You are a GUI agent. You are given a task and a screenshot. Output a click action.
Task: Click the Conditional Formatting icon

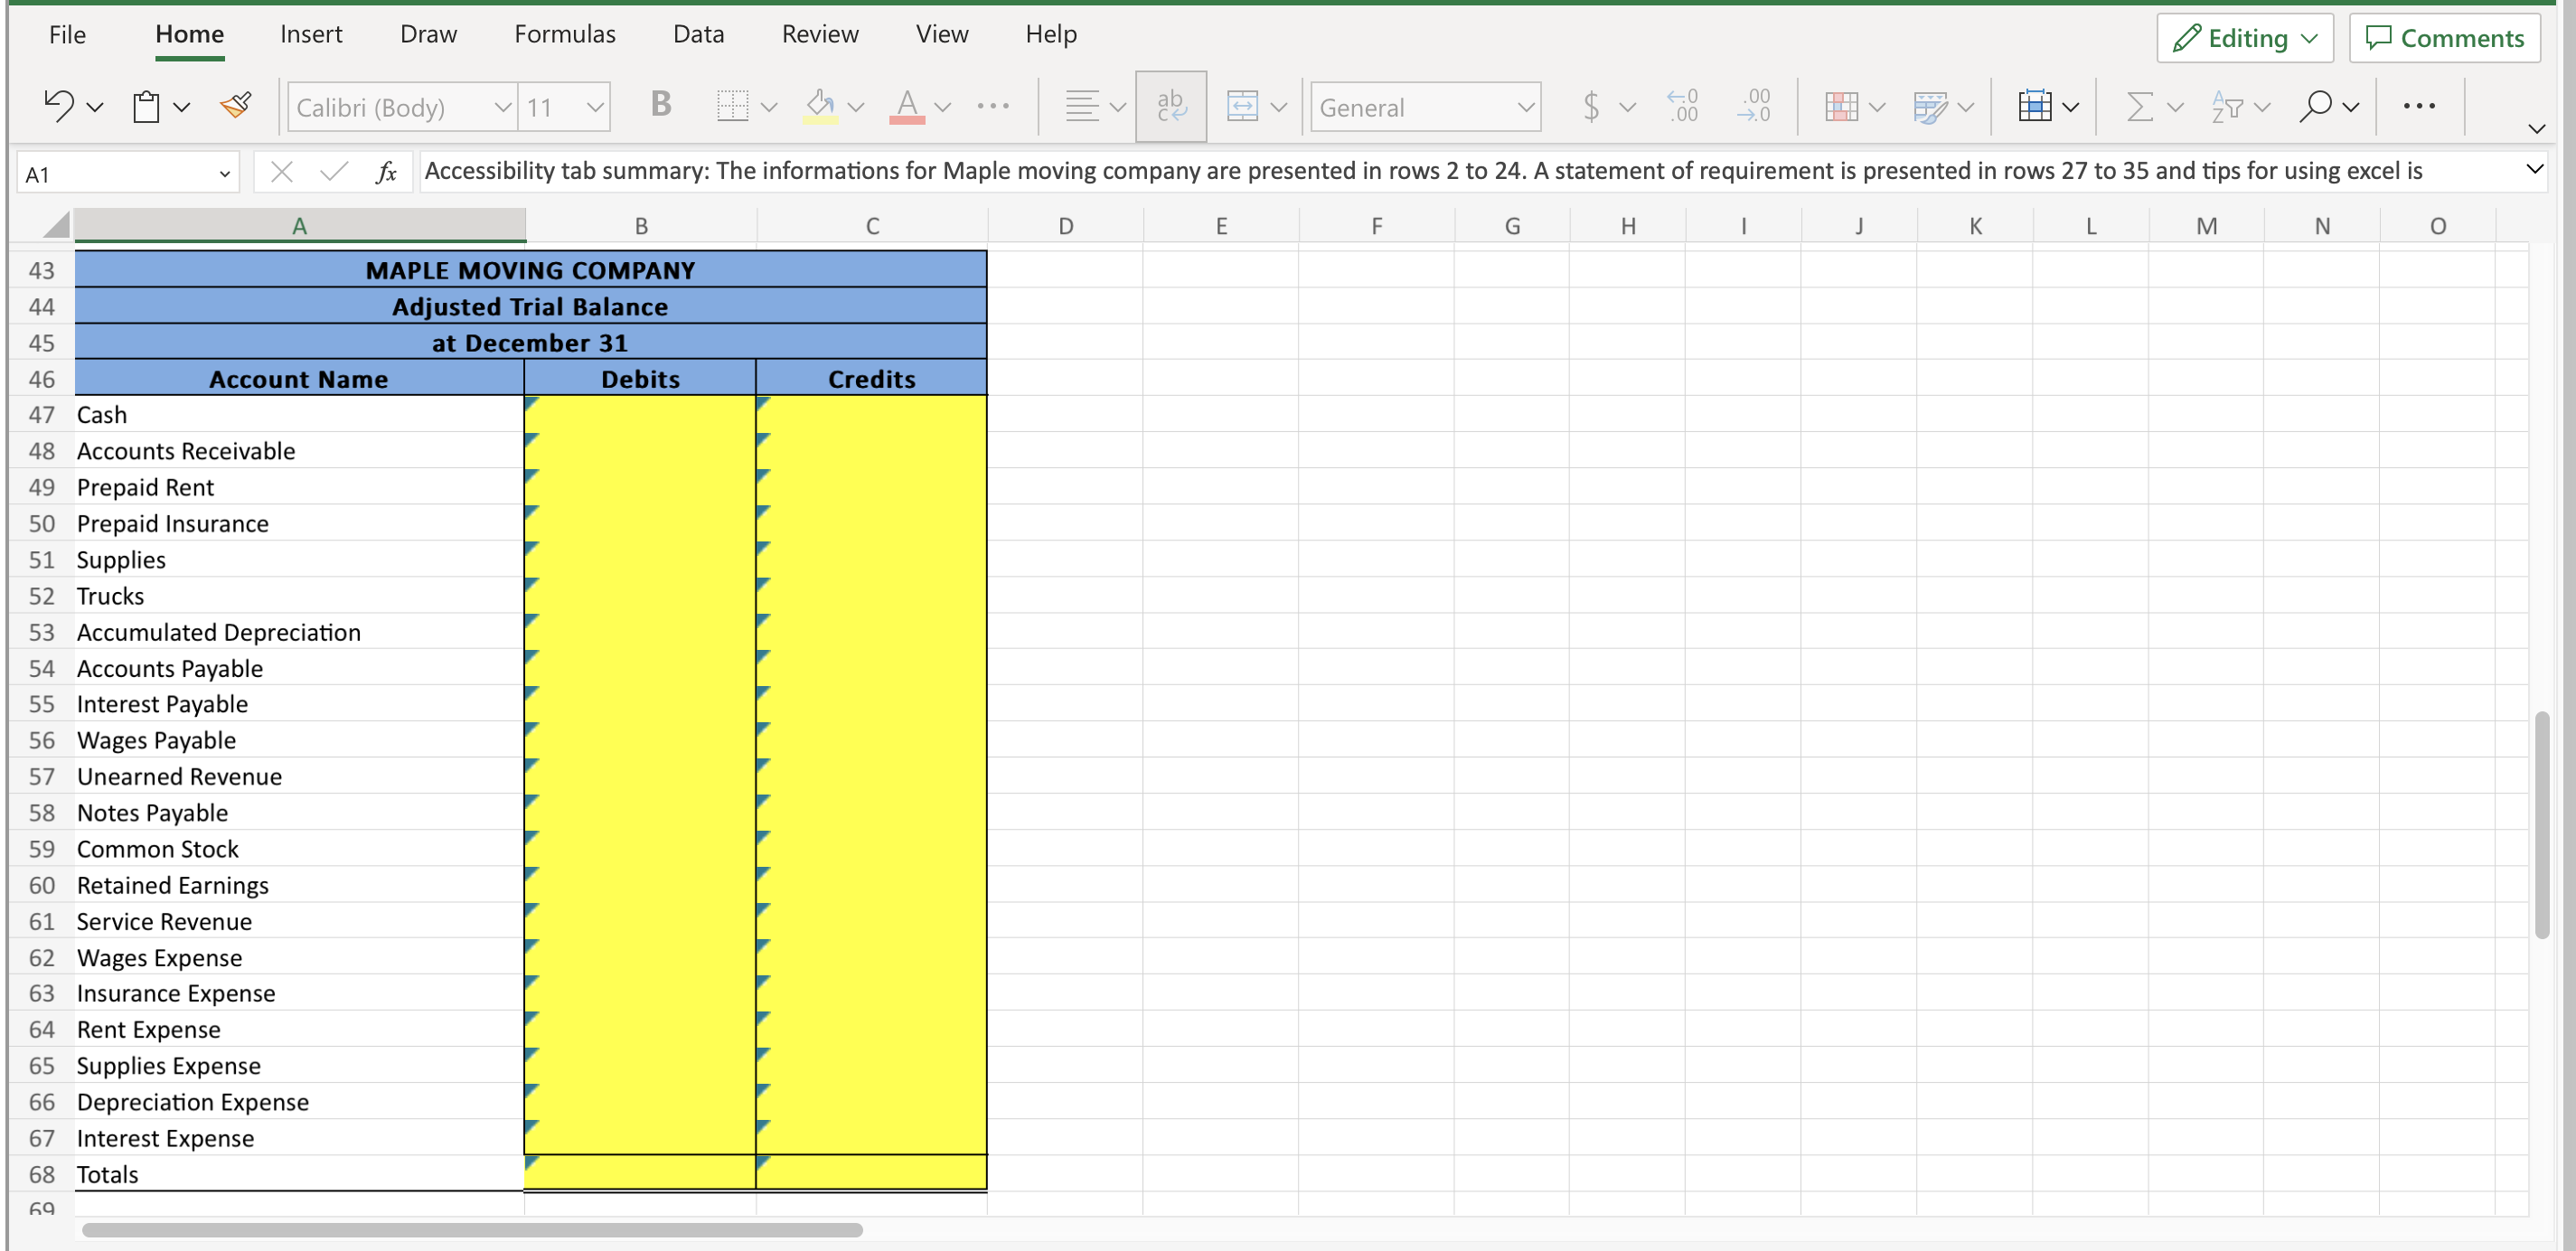point(1840,106)
